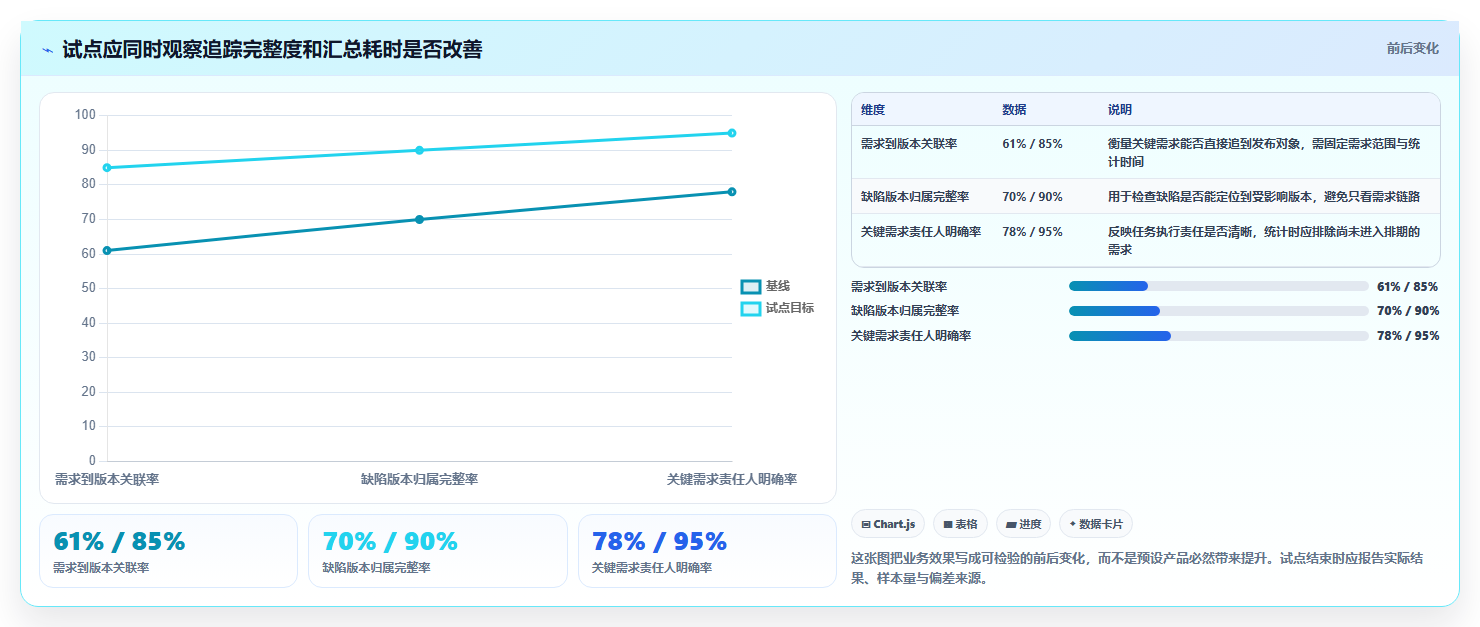
Task: Select 关键需求责任人明确率 cell in the table
Action: coord(921,232)
